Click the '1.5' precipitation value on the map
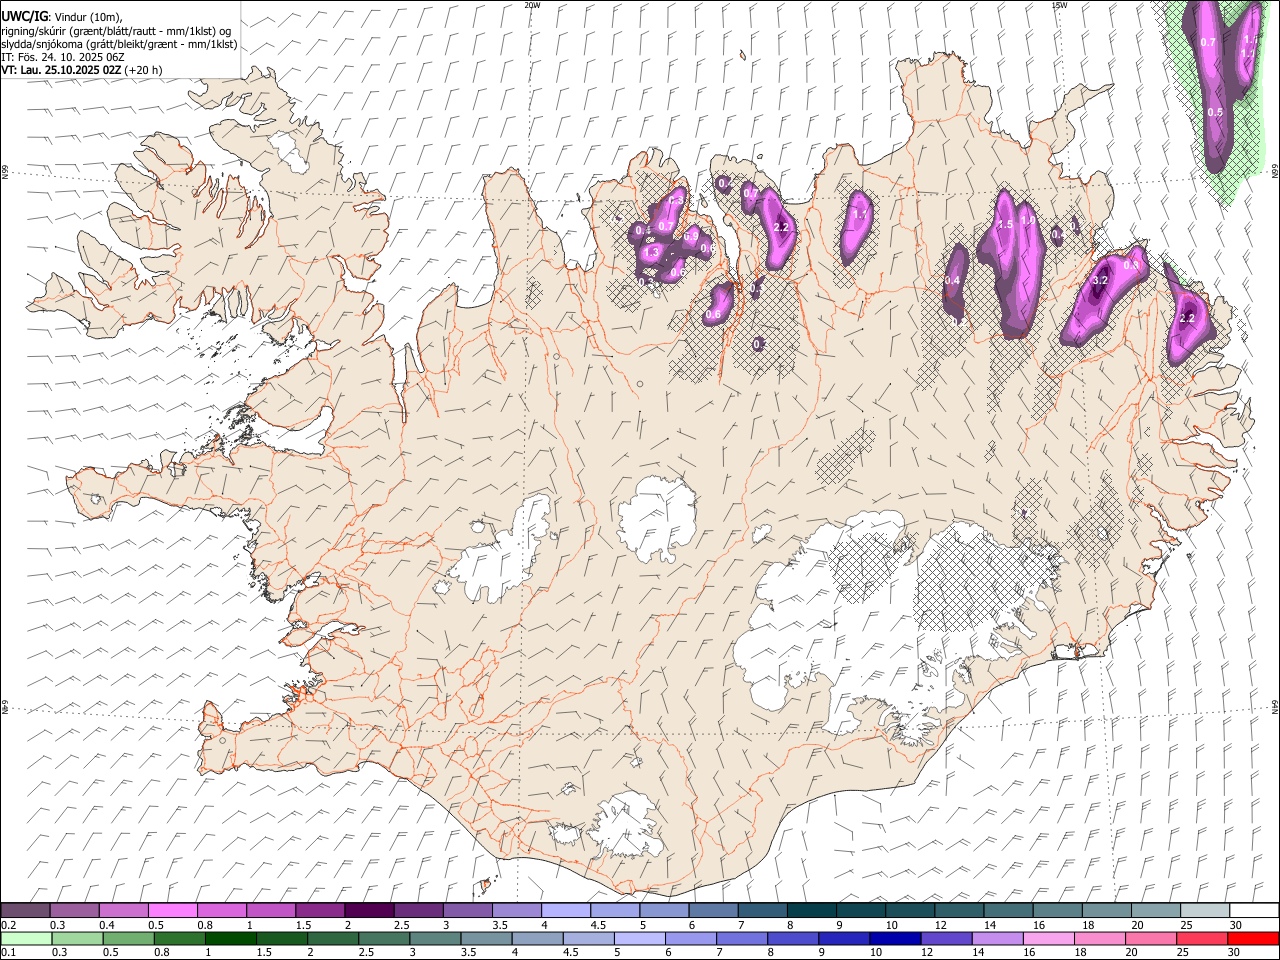 tap(1006, 225)
